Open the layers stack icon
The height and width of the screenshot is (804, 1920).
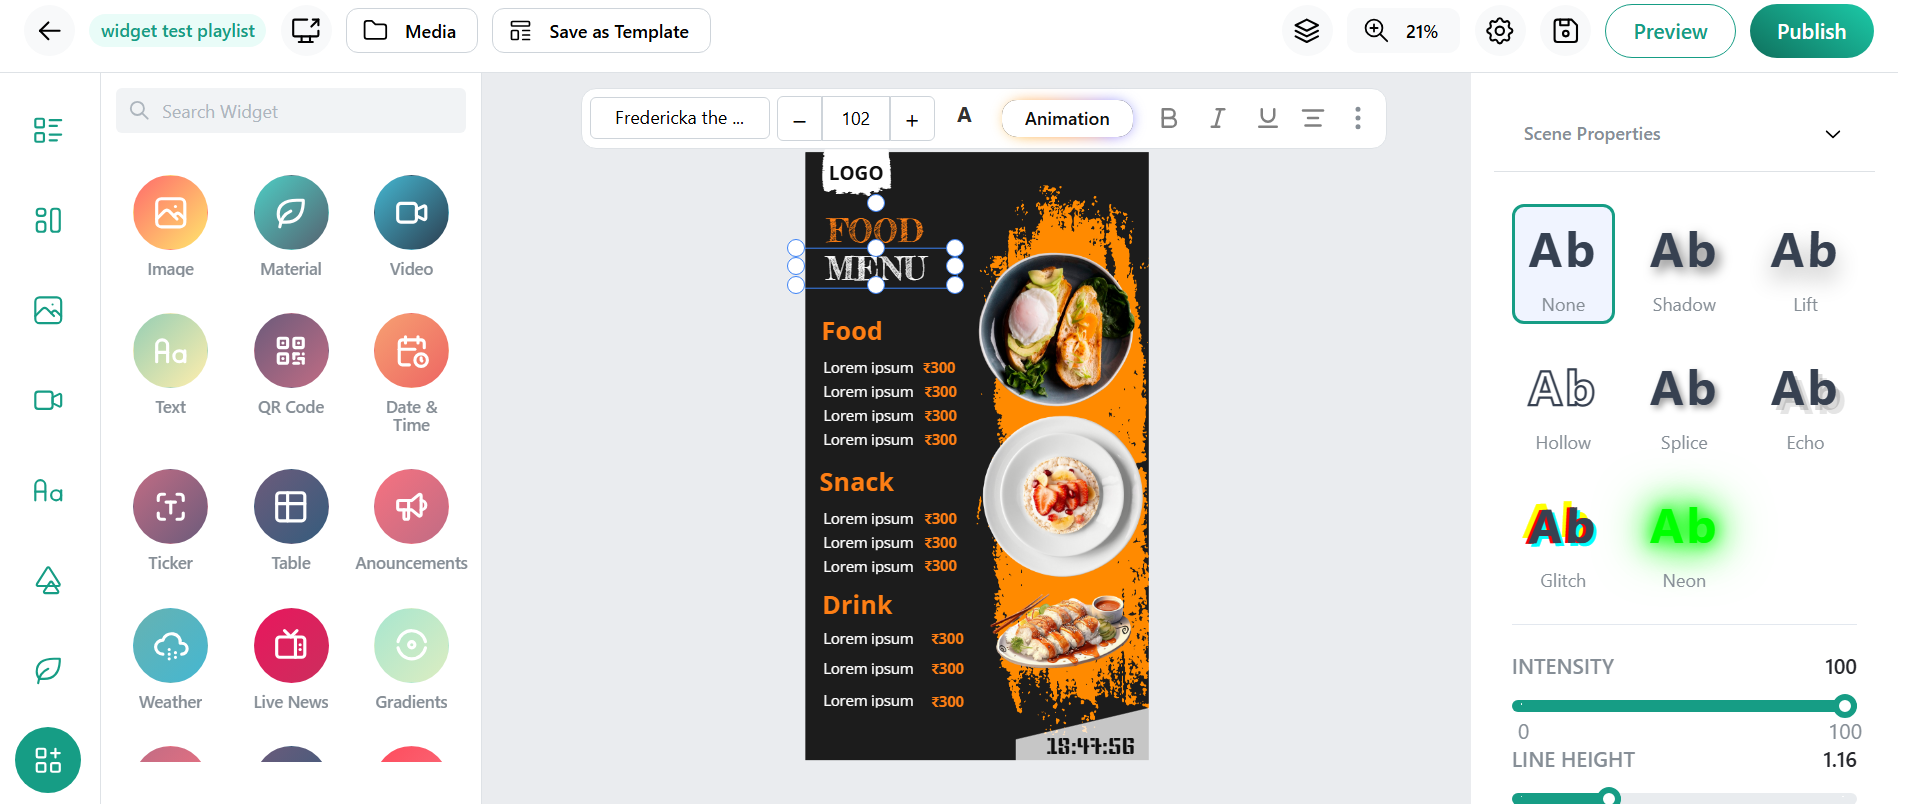click(x=1306, y=31)
